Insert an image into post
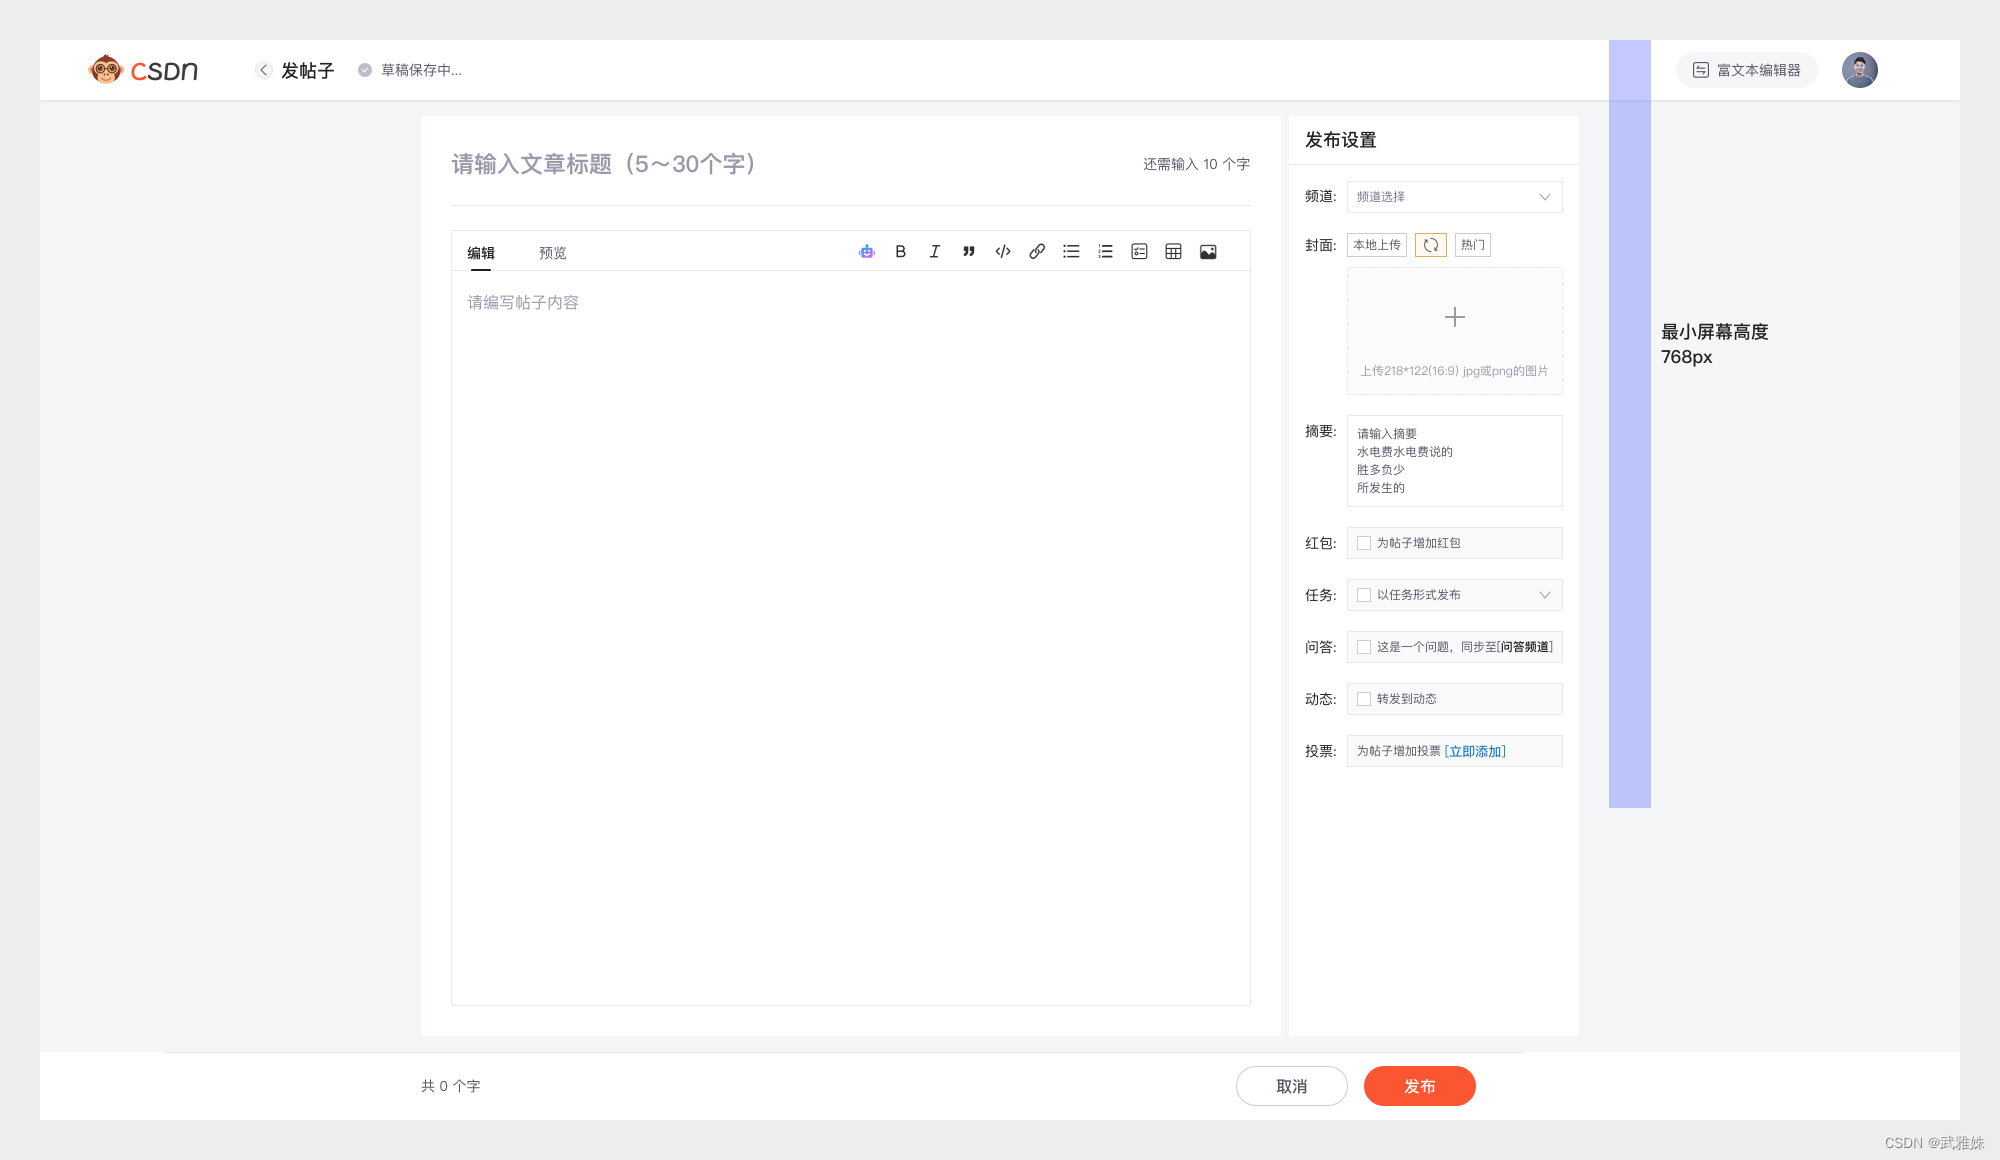The height and width of the screenshot is (1160, 2000). pos(1208,252)
